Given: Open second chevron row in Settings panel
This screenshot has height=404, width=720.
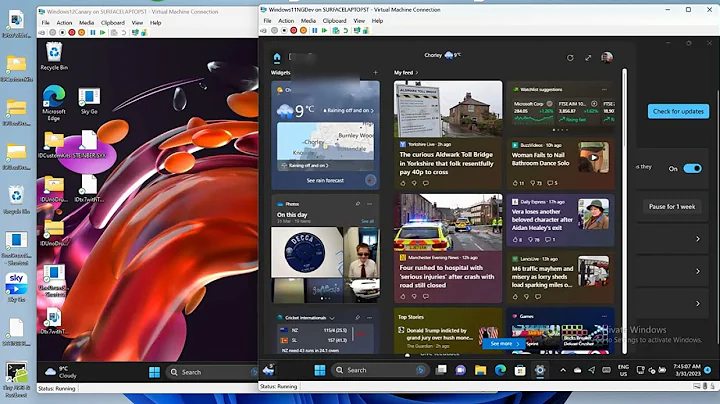Looking at the screenshot, I should coord(698,271).
